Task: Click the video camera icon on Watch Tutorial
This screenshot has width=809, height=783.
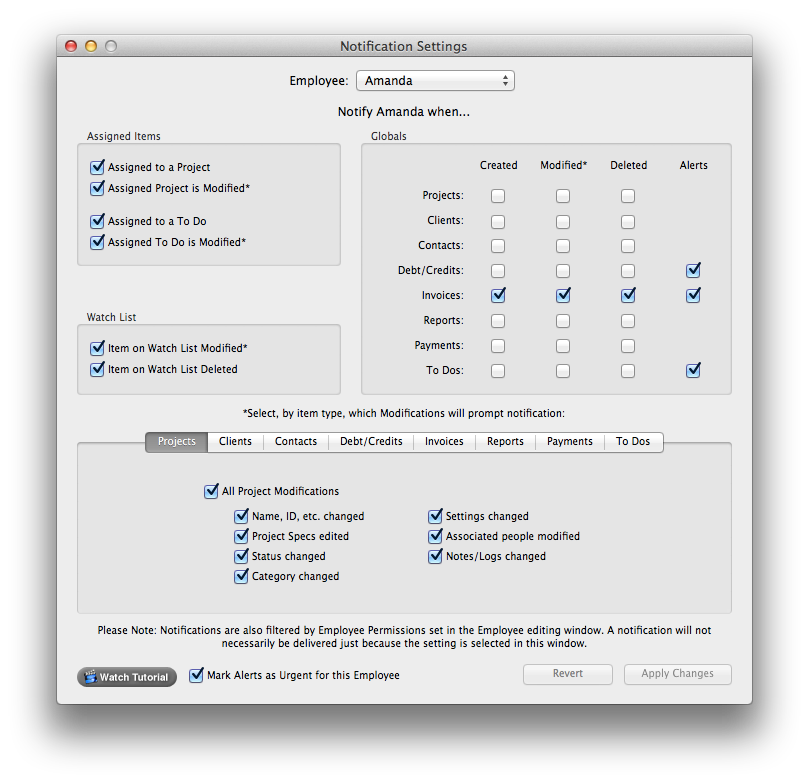Action: tap(90, 677)
